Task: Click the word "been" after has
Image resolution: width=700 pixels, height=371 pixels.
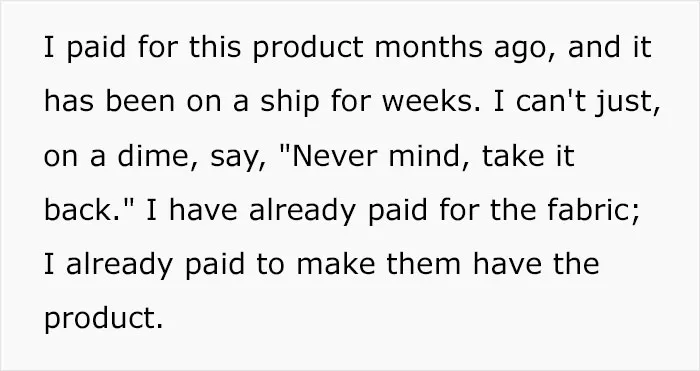Action: coord(140,101)
